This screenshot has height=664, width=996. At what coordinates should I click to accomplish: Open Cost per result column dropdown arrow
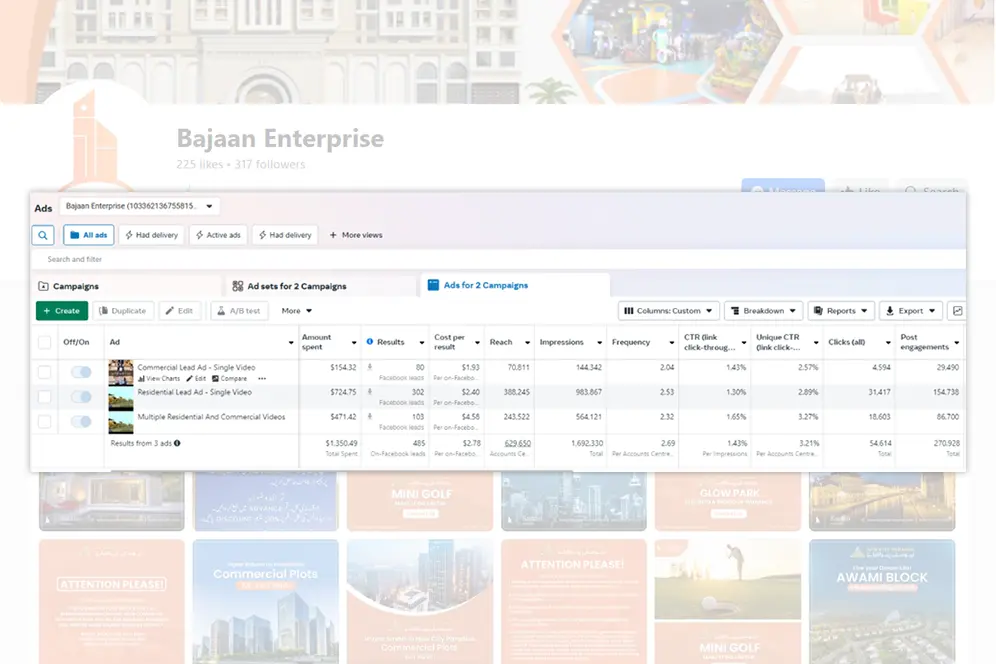[477, 342]
